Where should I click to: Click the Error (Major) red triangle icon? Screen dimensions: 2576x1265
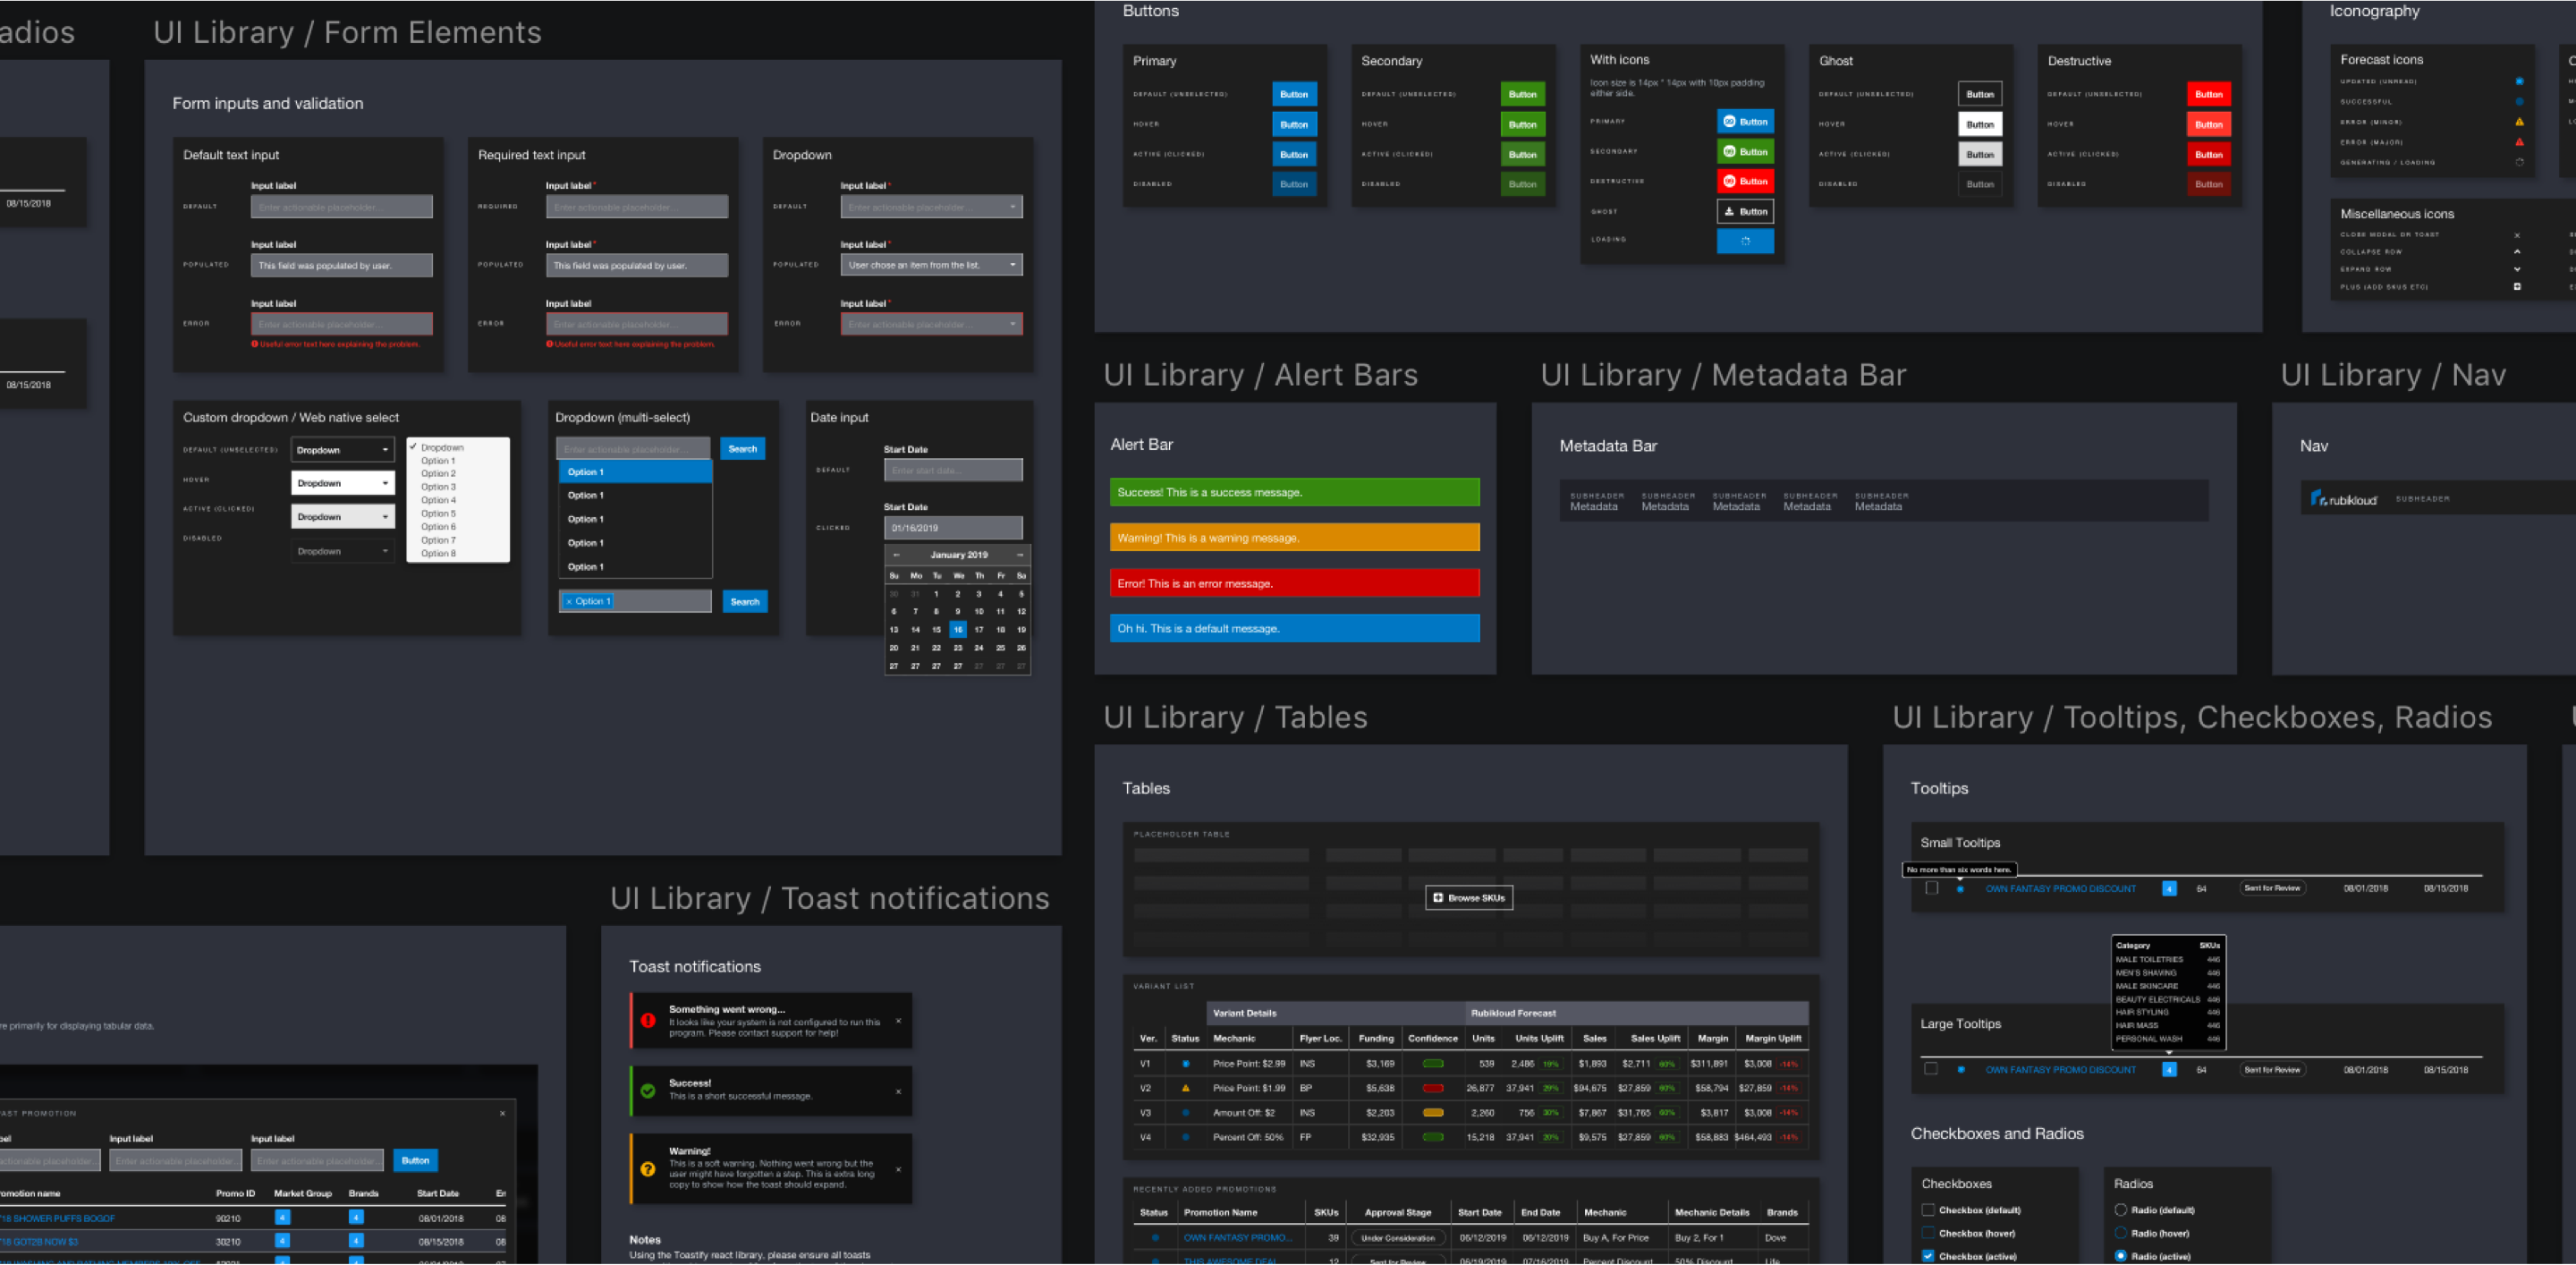[2518, 142]
